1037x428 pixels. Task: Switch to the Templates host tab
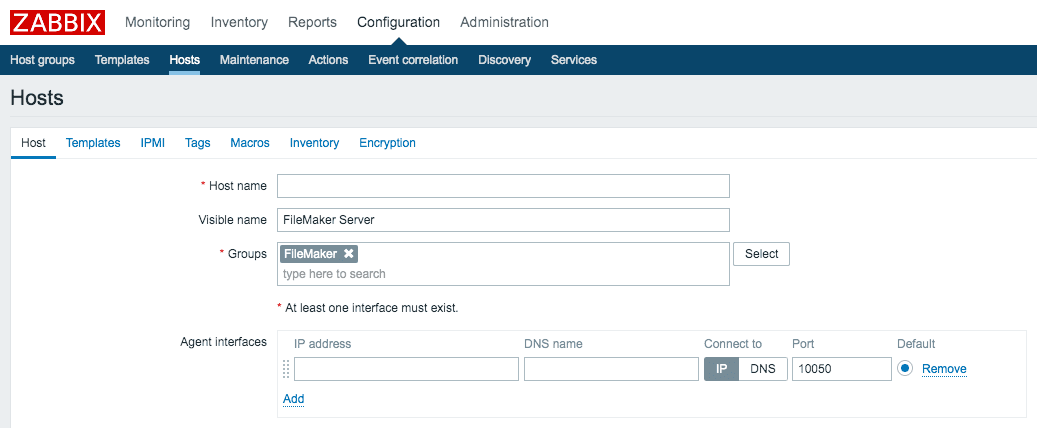click(x=93, y=143)
